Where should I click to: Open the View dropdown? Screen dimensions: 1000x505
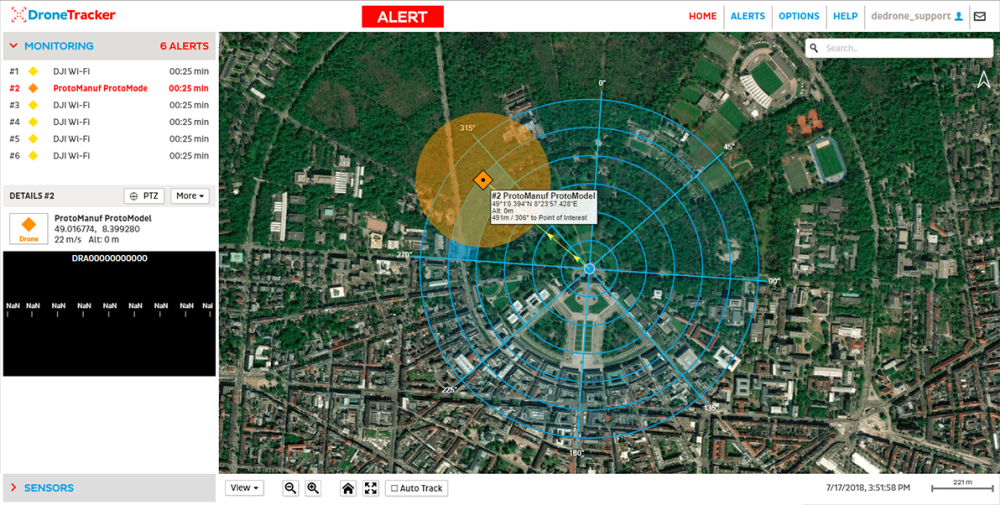coord(244,488)
